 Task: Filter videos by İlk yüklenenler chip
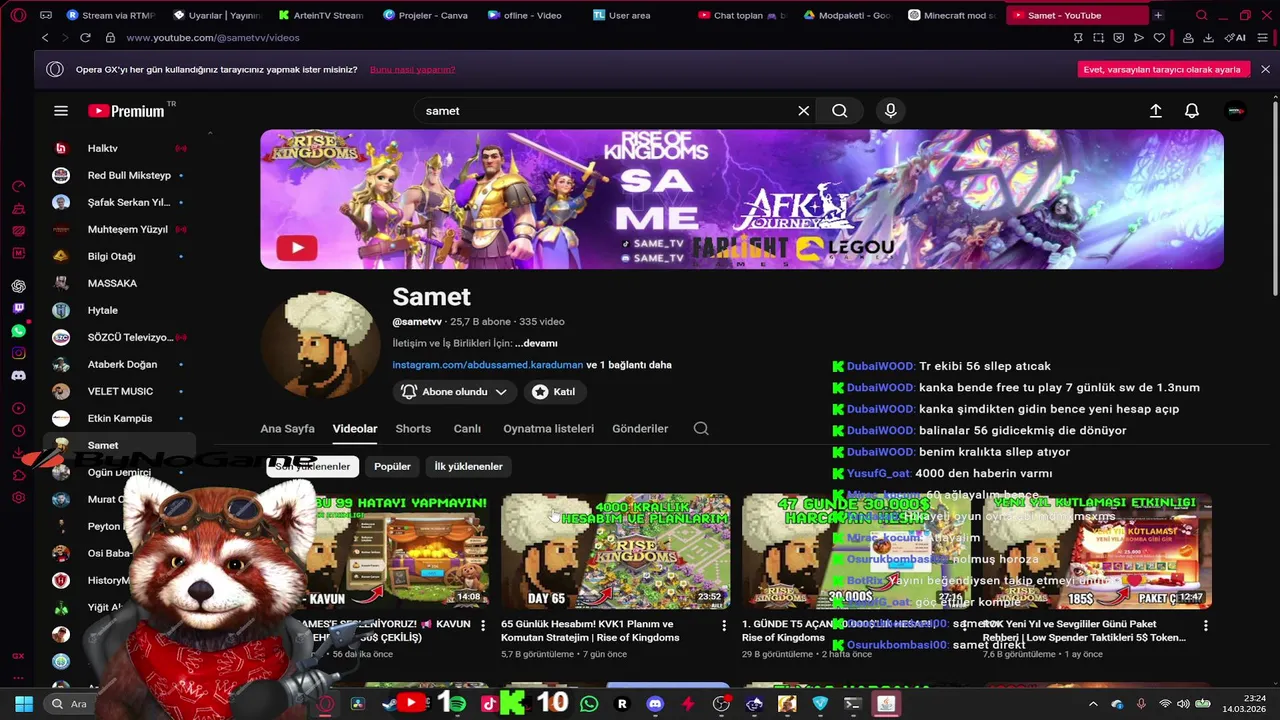click(468, 466)
